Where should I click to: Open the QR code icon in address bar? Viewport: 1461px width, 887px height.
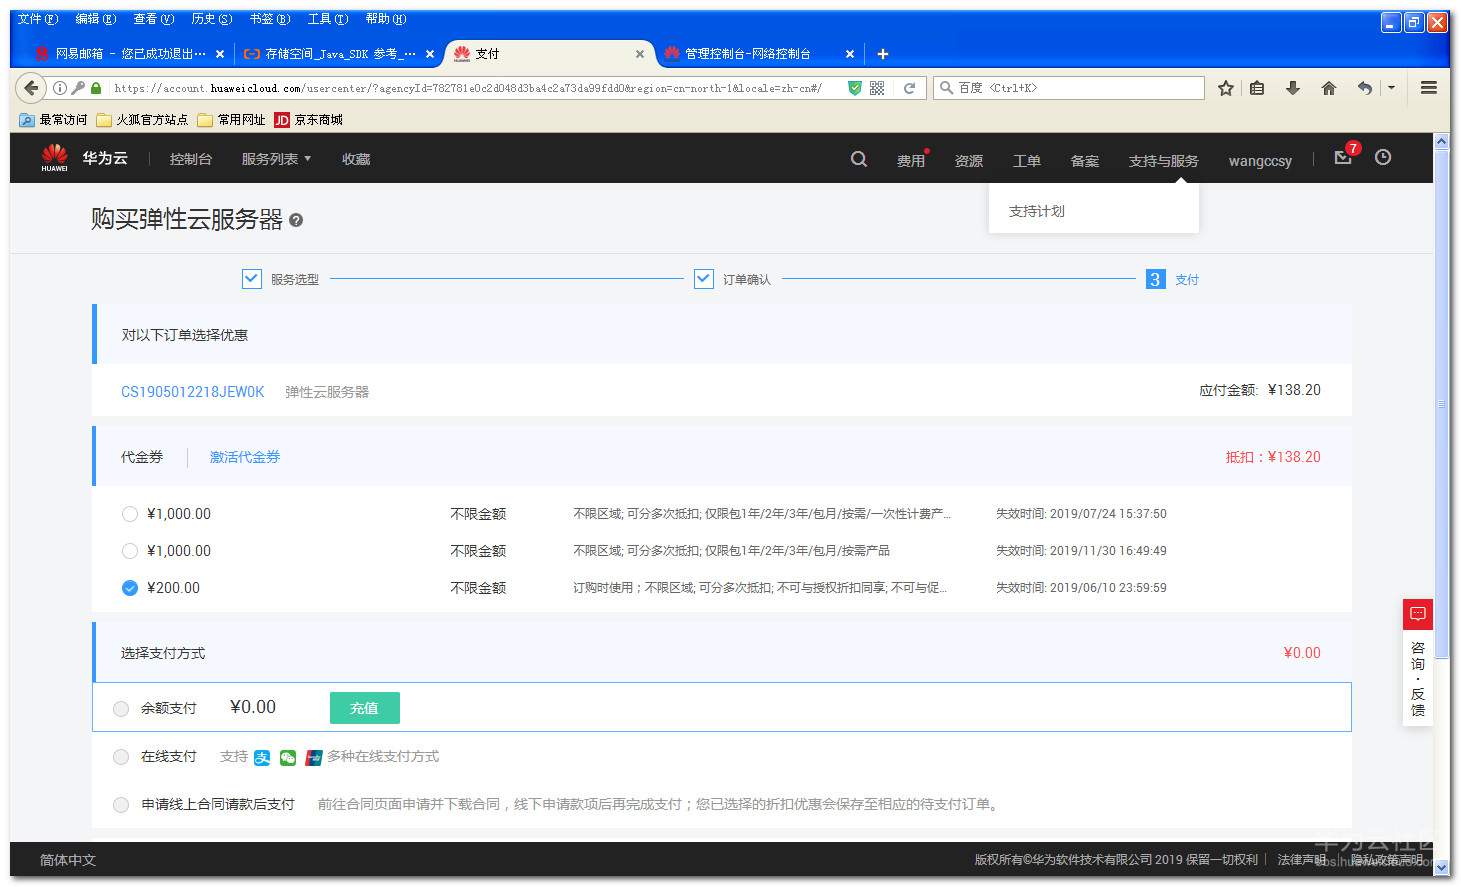coord(877,88)
